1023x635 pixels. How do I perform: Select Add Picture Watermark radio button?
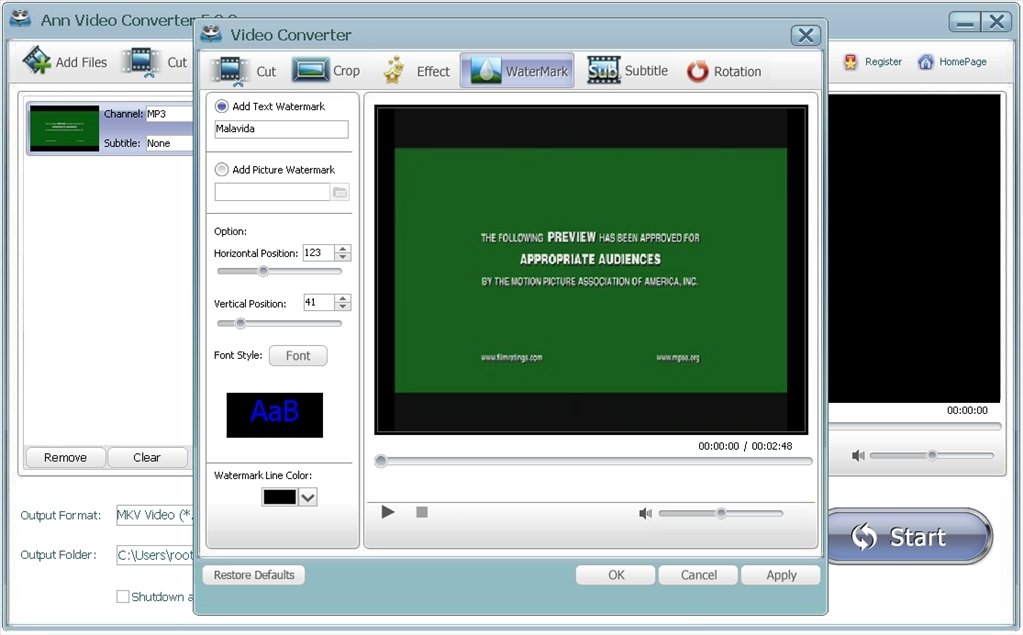point(222,170)
